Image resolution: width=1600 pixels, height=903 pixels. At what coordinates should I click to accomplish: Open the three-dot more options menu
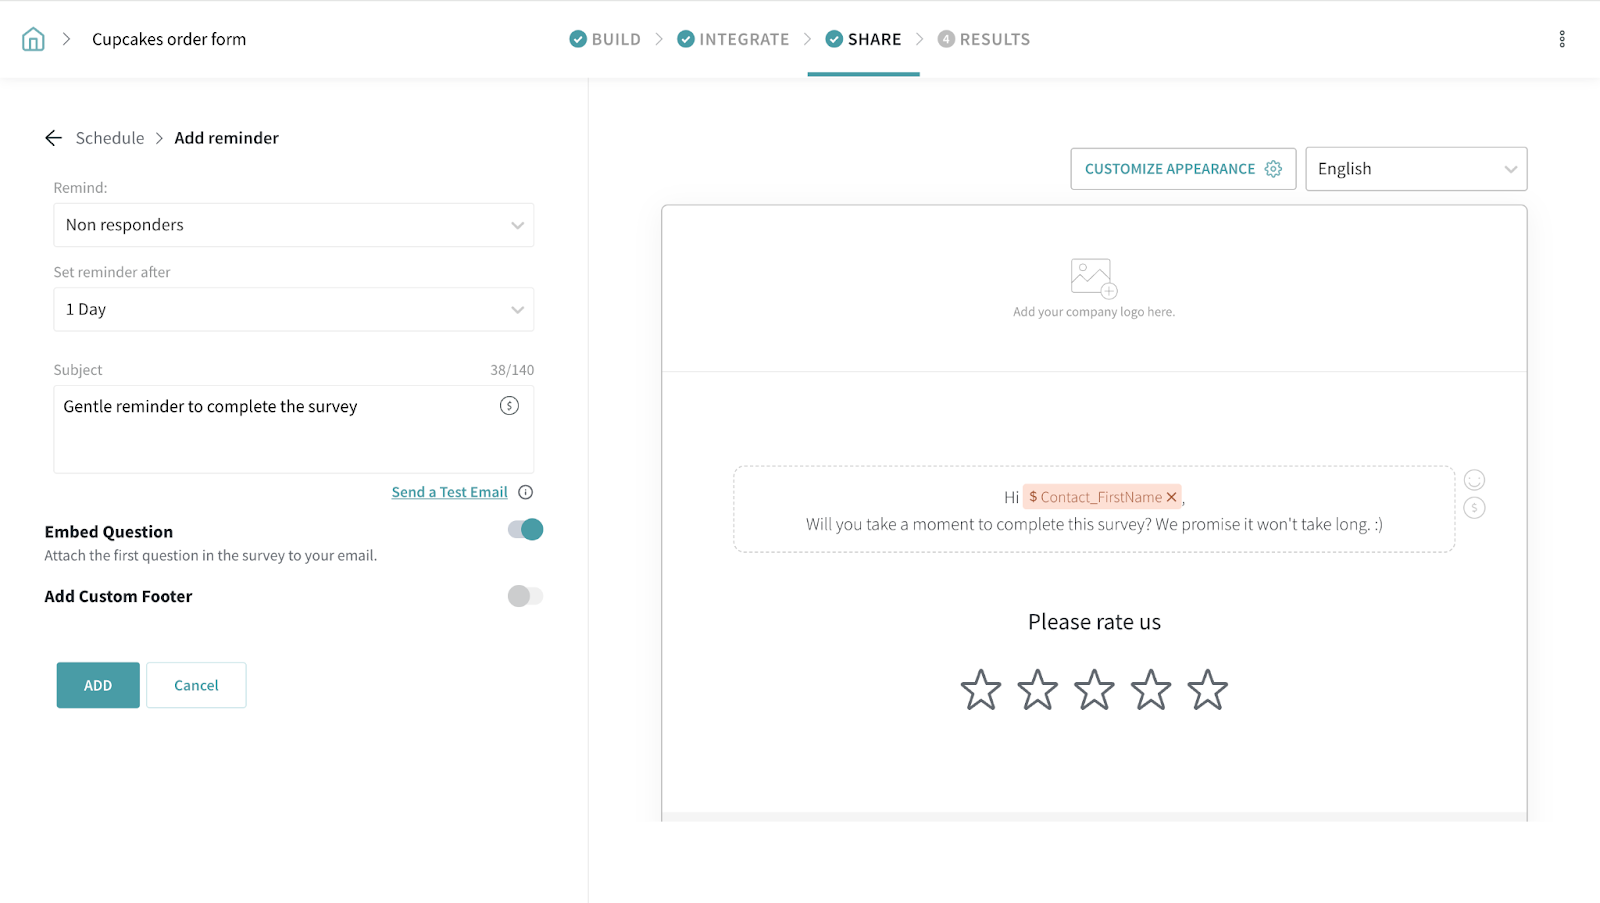tap(1561, 39)
